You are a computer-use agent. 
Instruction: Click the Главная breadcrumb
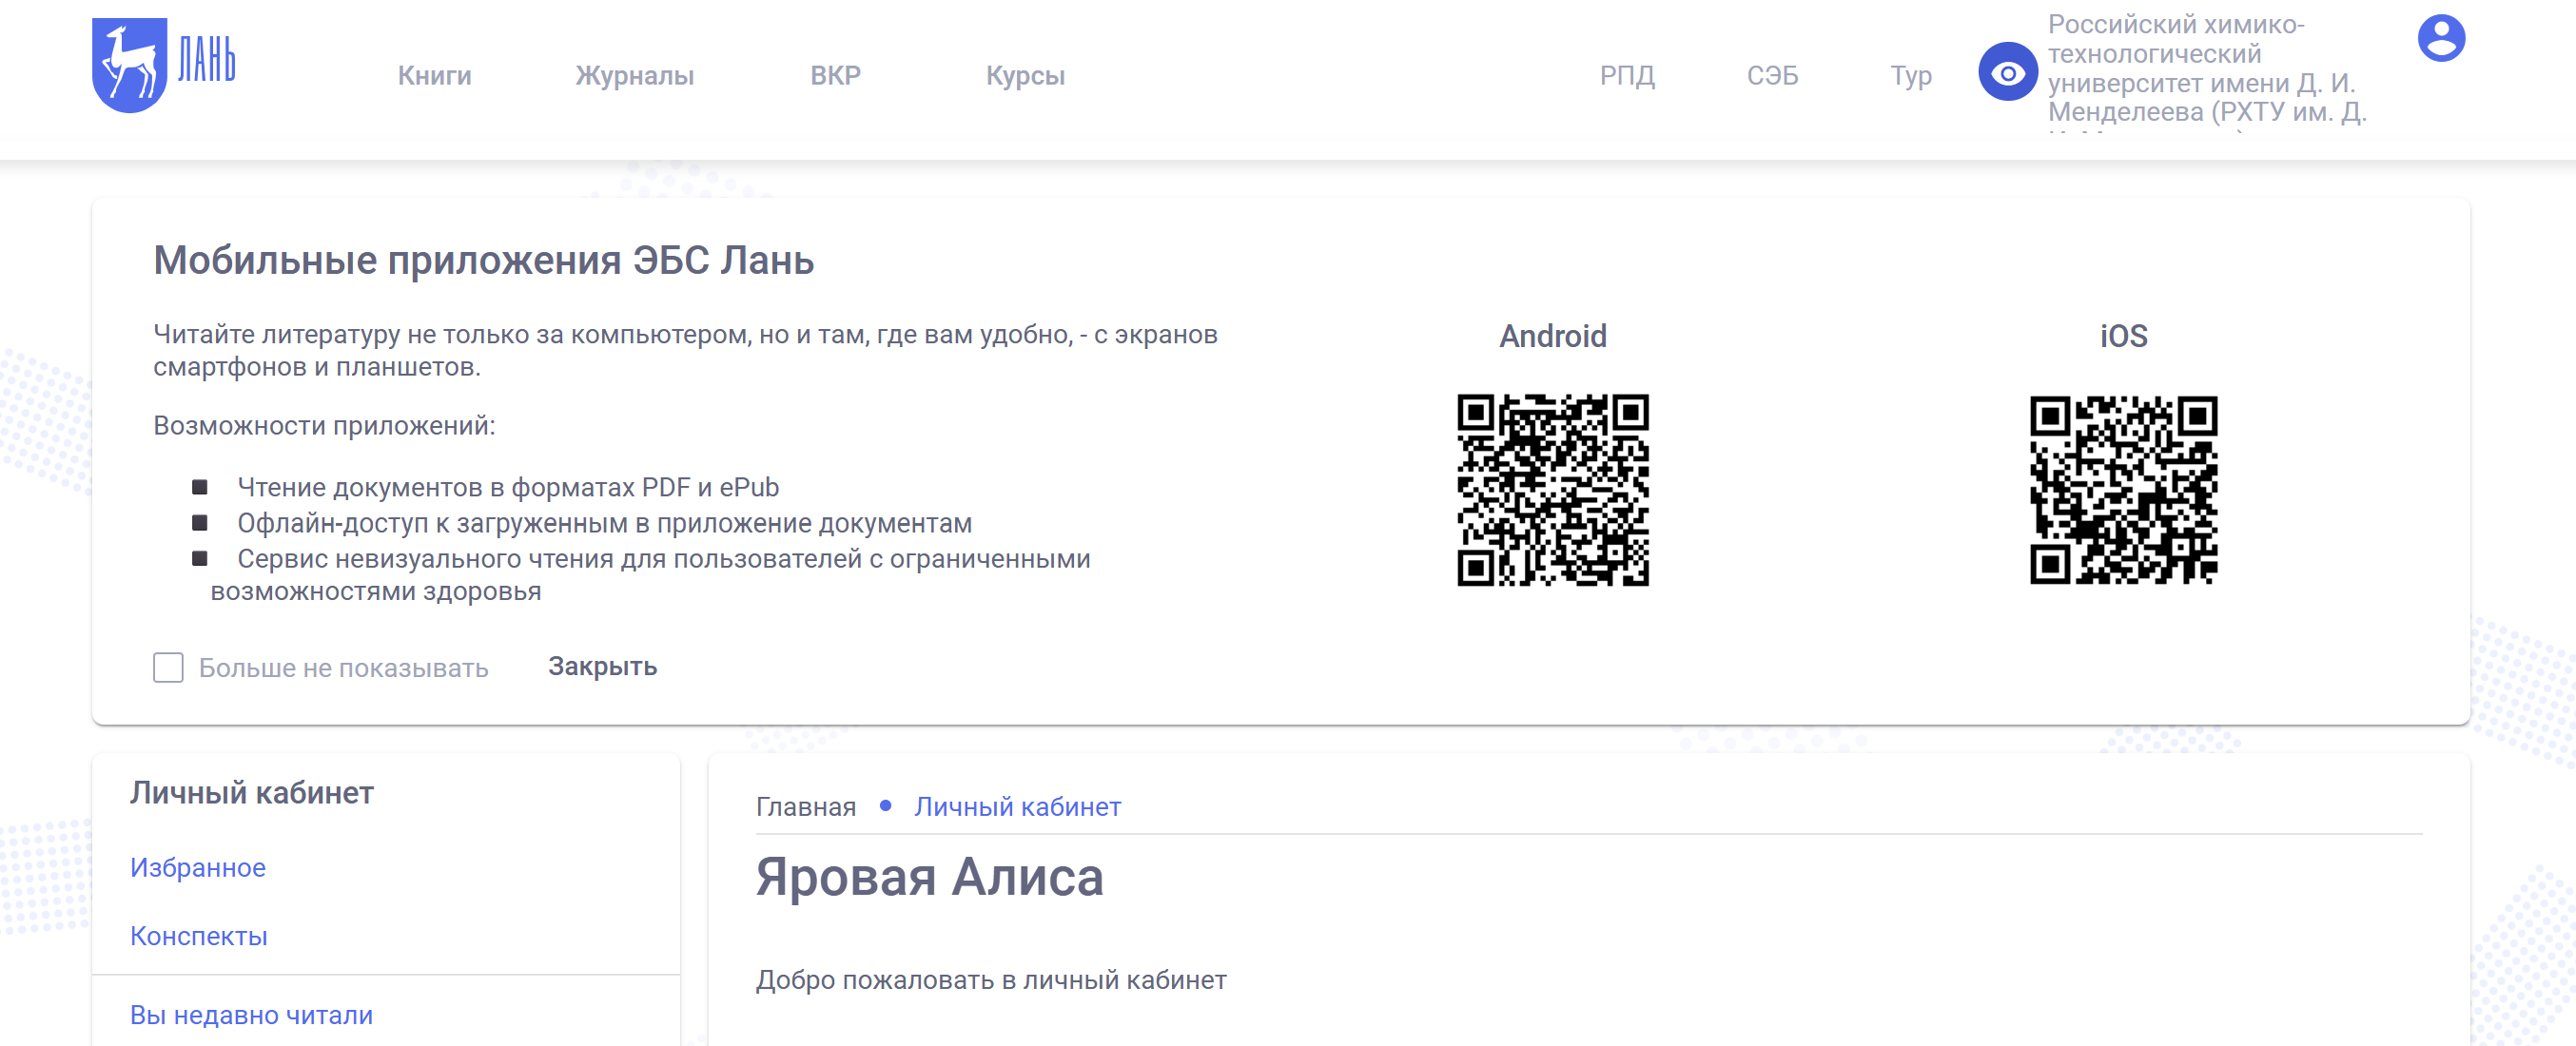[805, 807]
